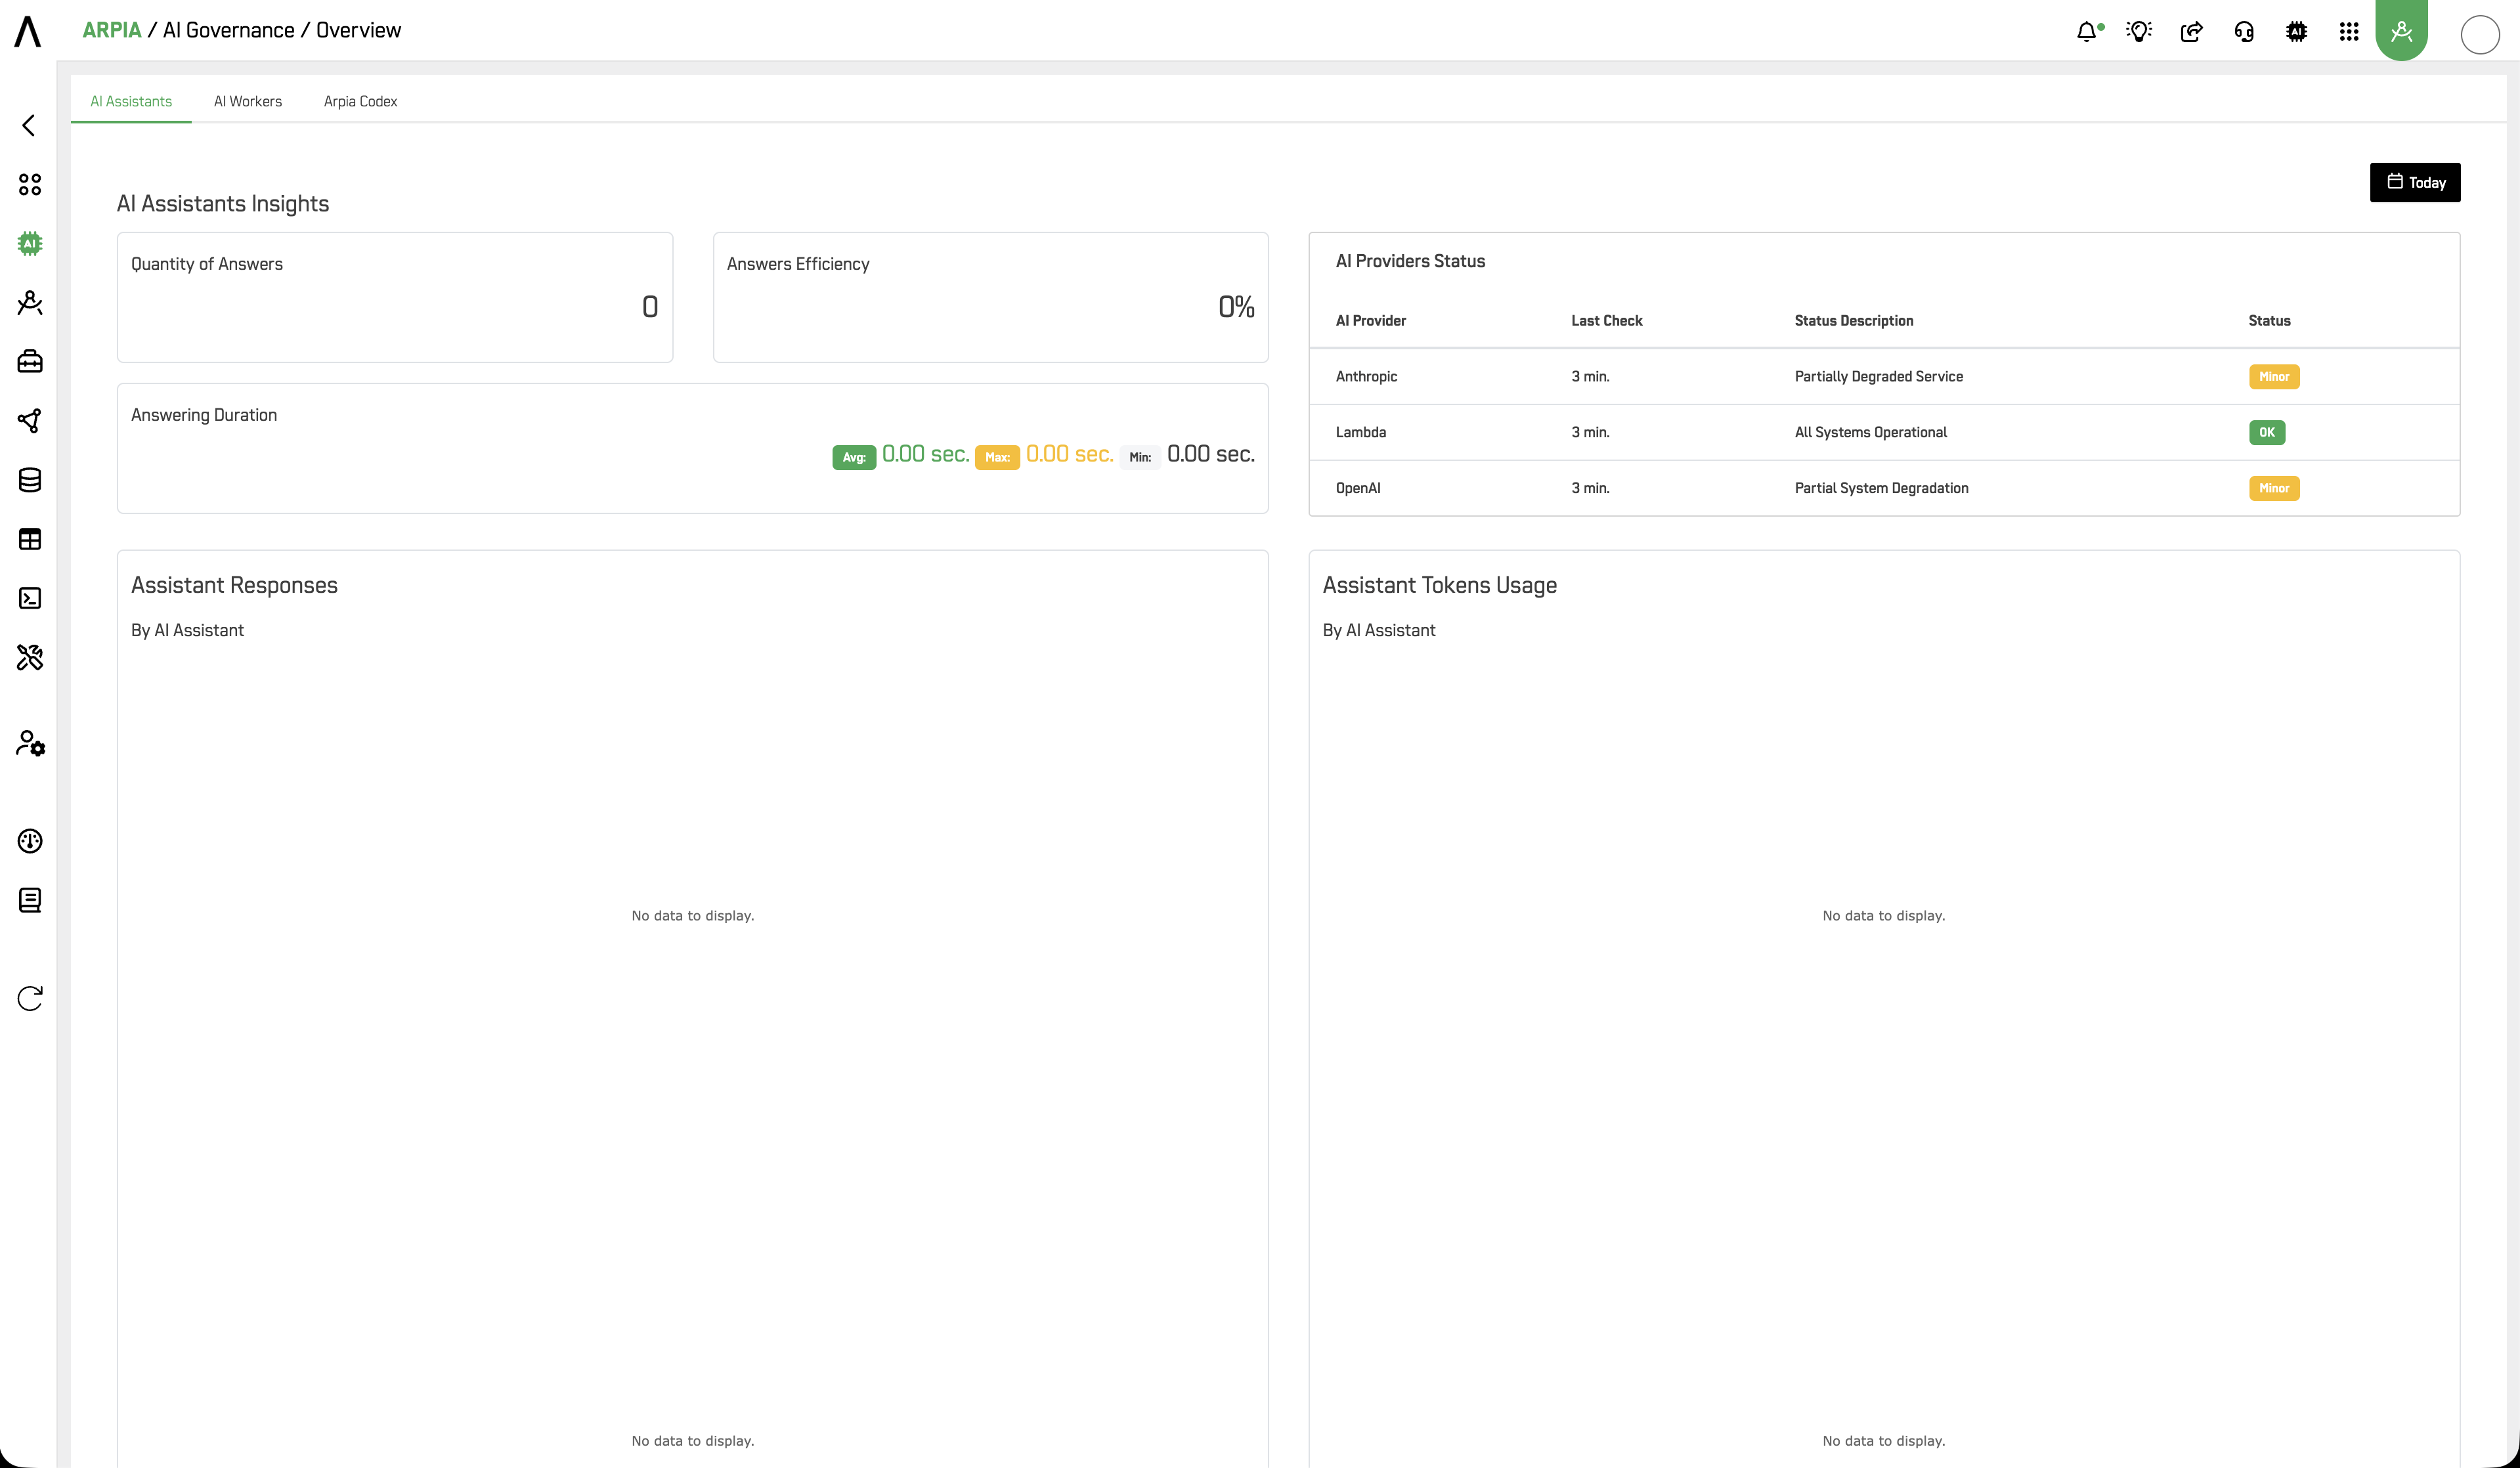Image resolution: width=2520 pixels, height=1468 pixels.
Task: Open the database sidebar icon
Action: tap(30, 480)
